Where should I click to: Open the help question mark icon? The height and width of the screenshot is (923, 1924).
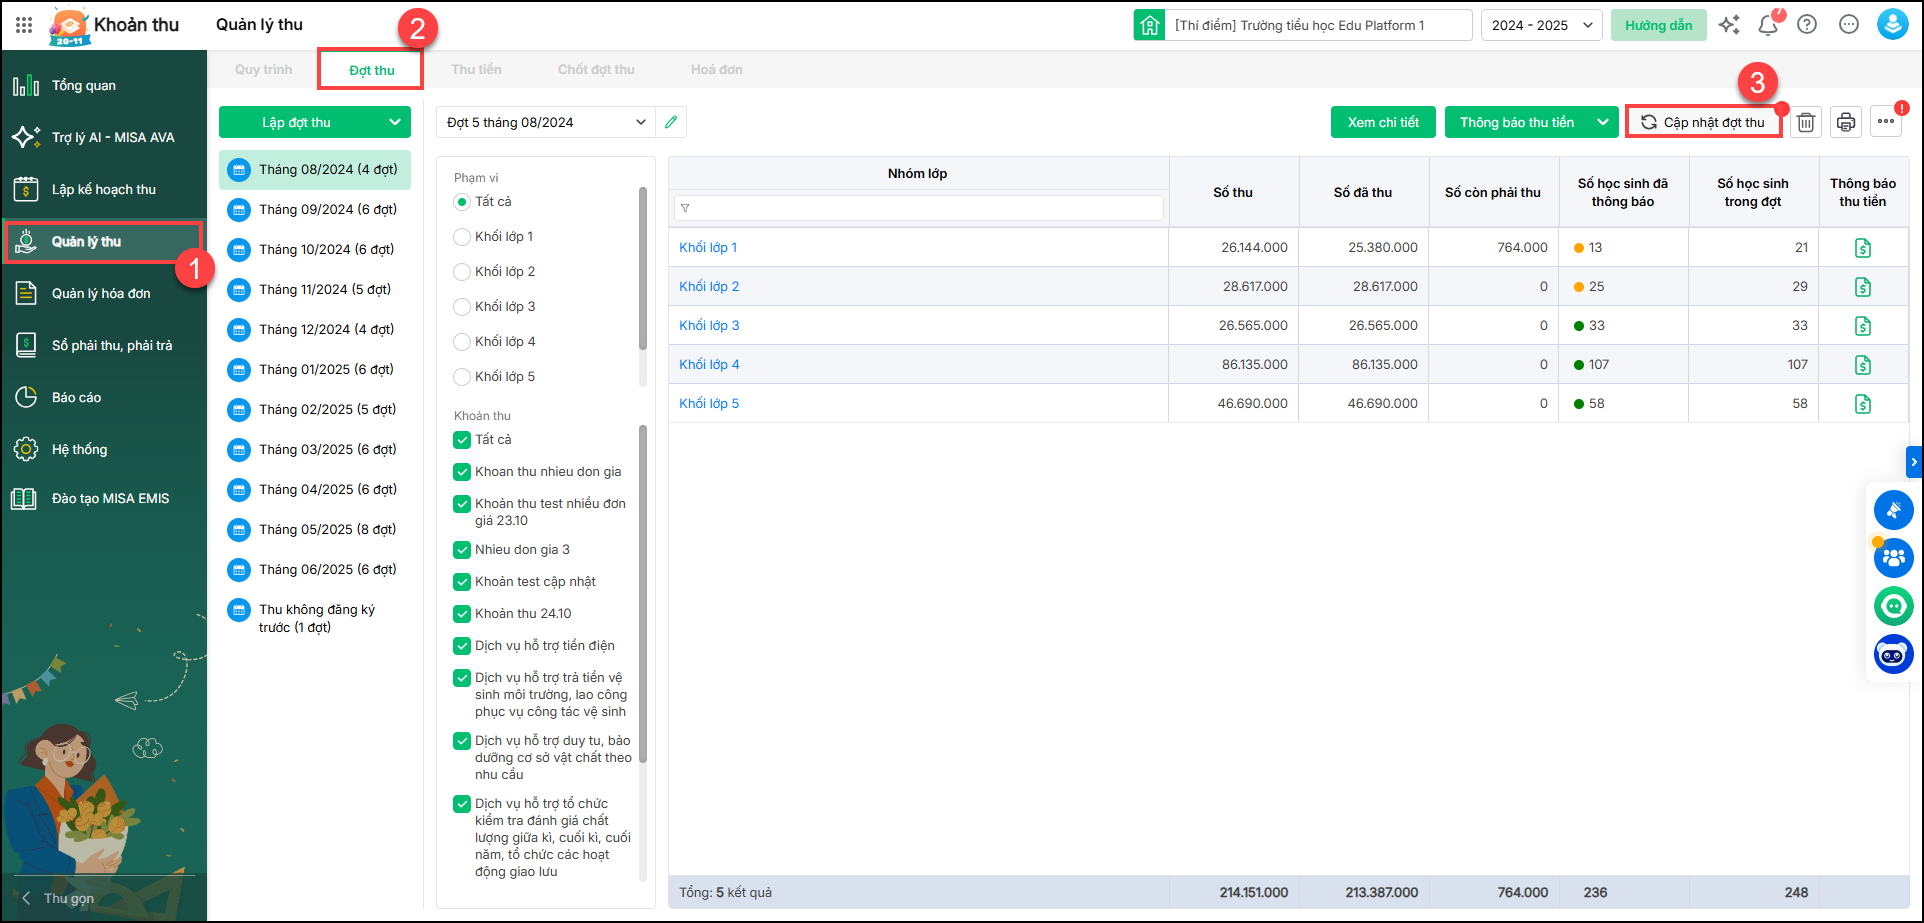(1807, 25)
